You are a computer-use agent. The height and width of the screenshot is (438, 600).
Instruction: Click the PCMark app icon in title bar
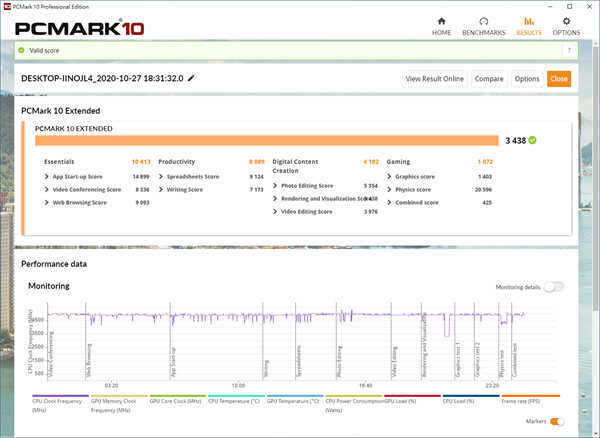(7, 6)
